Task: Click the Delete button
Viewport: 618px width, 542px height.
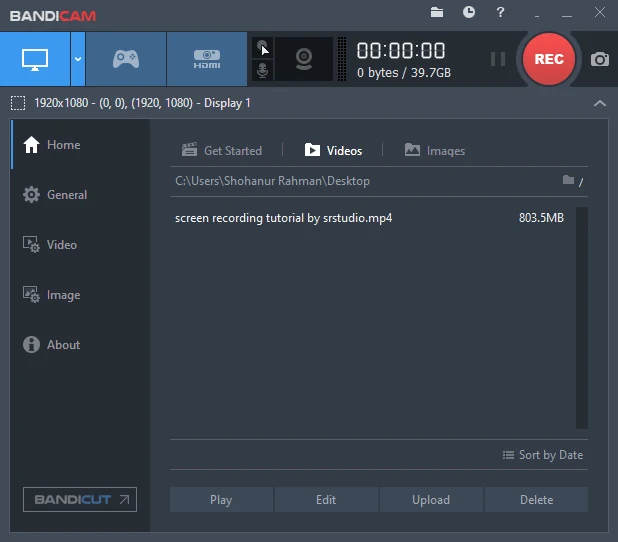Action: coord(536,500)
